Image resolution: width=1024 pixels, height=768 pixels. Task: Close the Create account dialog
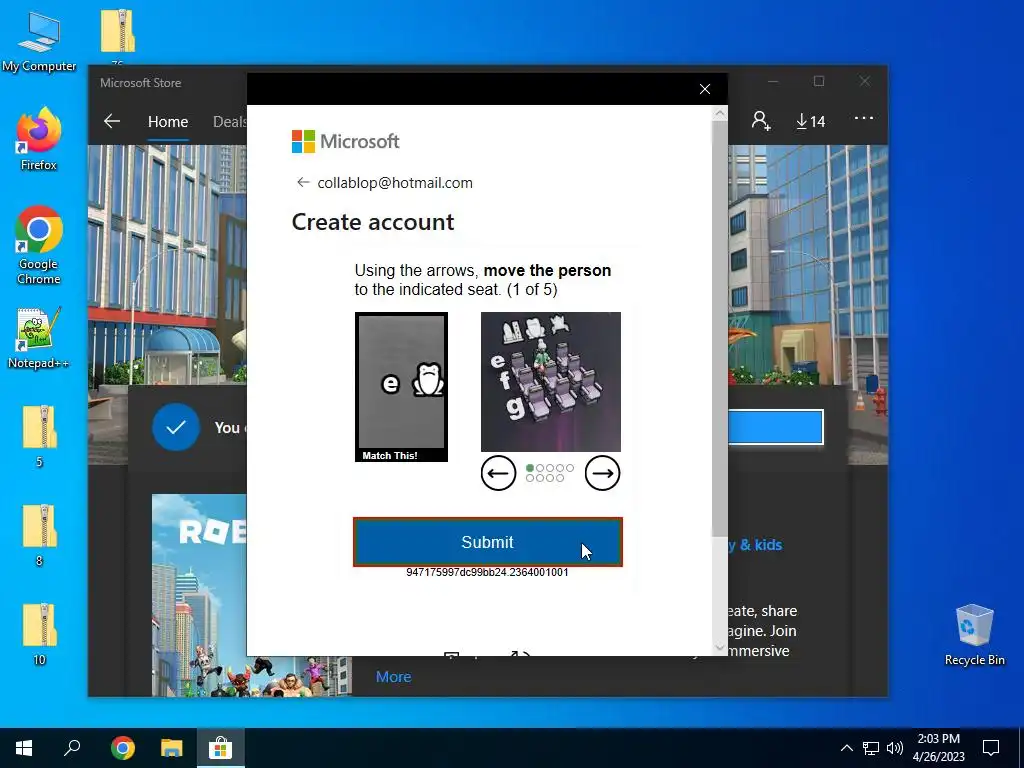[x=705, y=89]
